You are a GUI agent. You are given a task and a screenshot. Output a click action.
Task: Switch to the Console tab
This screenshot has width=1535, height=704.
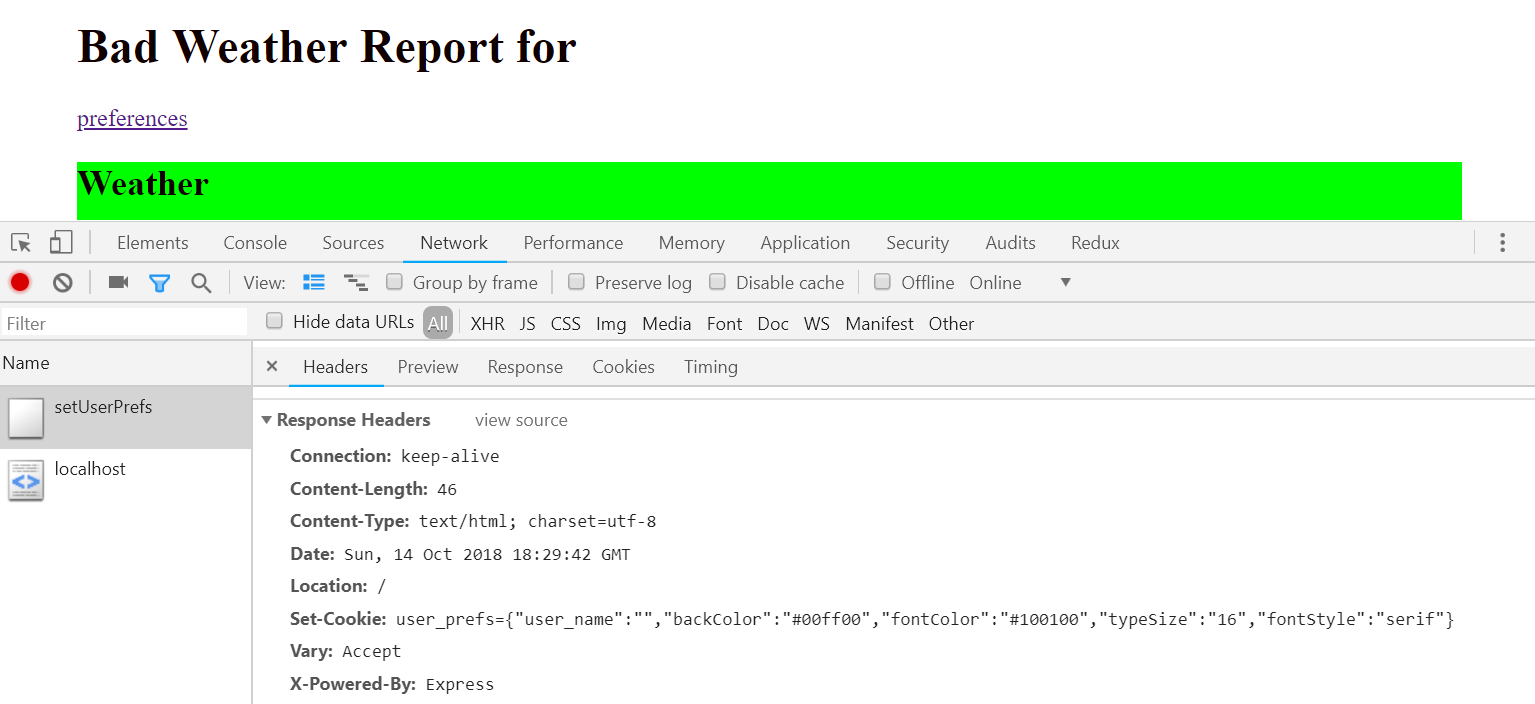pyautogui.click(x=255, y=243)
